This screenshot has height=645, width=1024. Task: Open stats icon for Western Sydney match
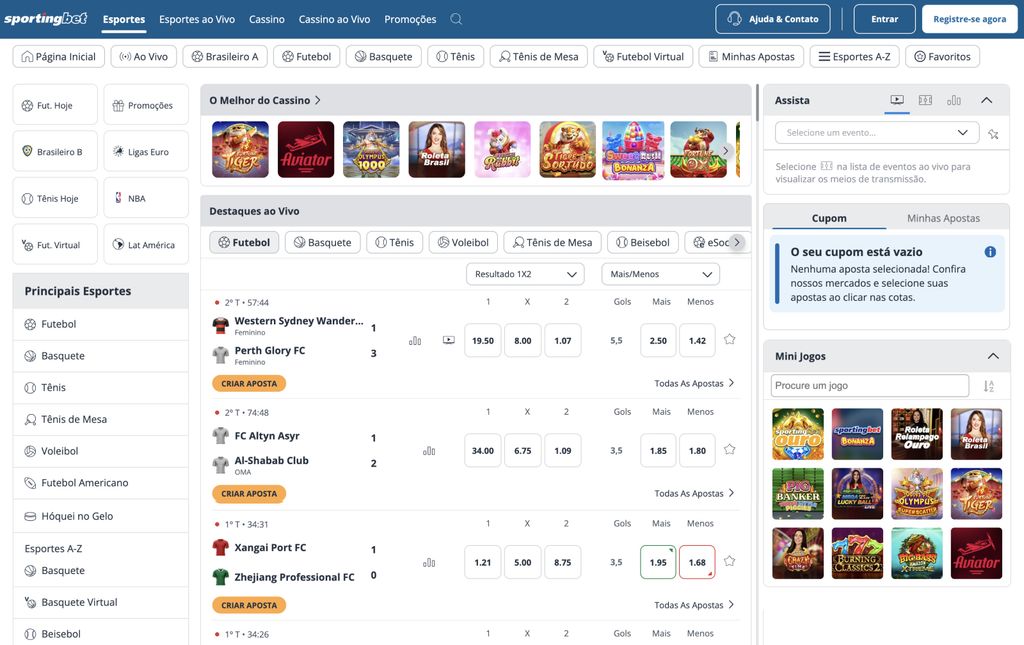click(x=415, y=340)
